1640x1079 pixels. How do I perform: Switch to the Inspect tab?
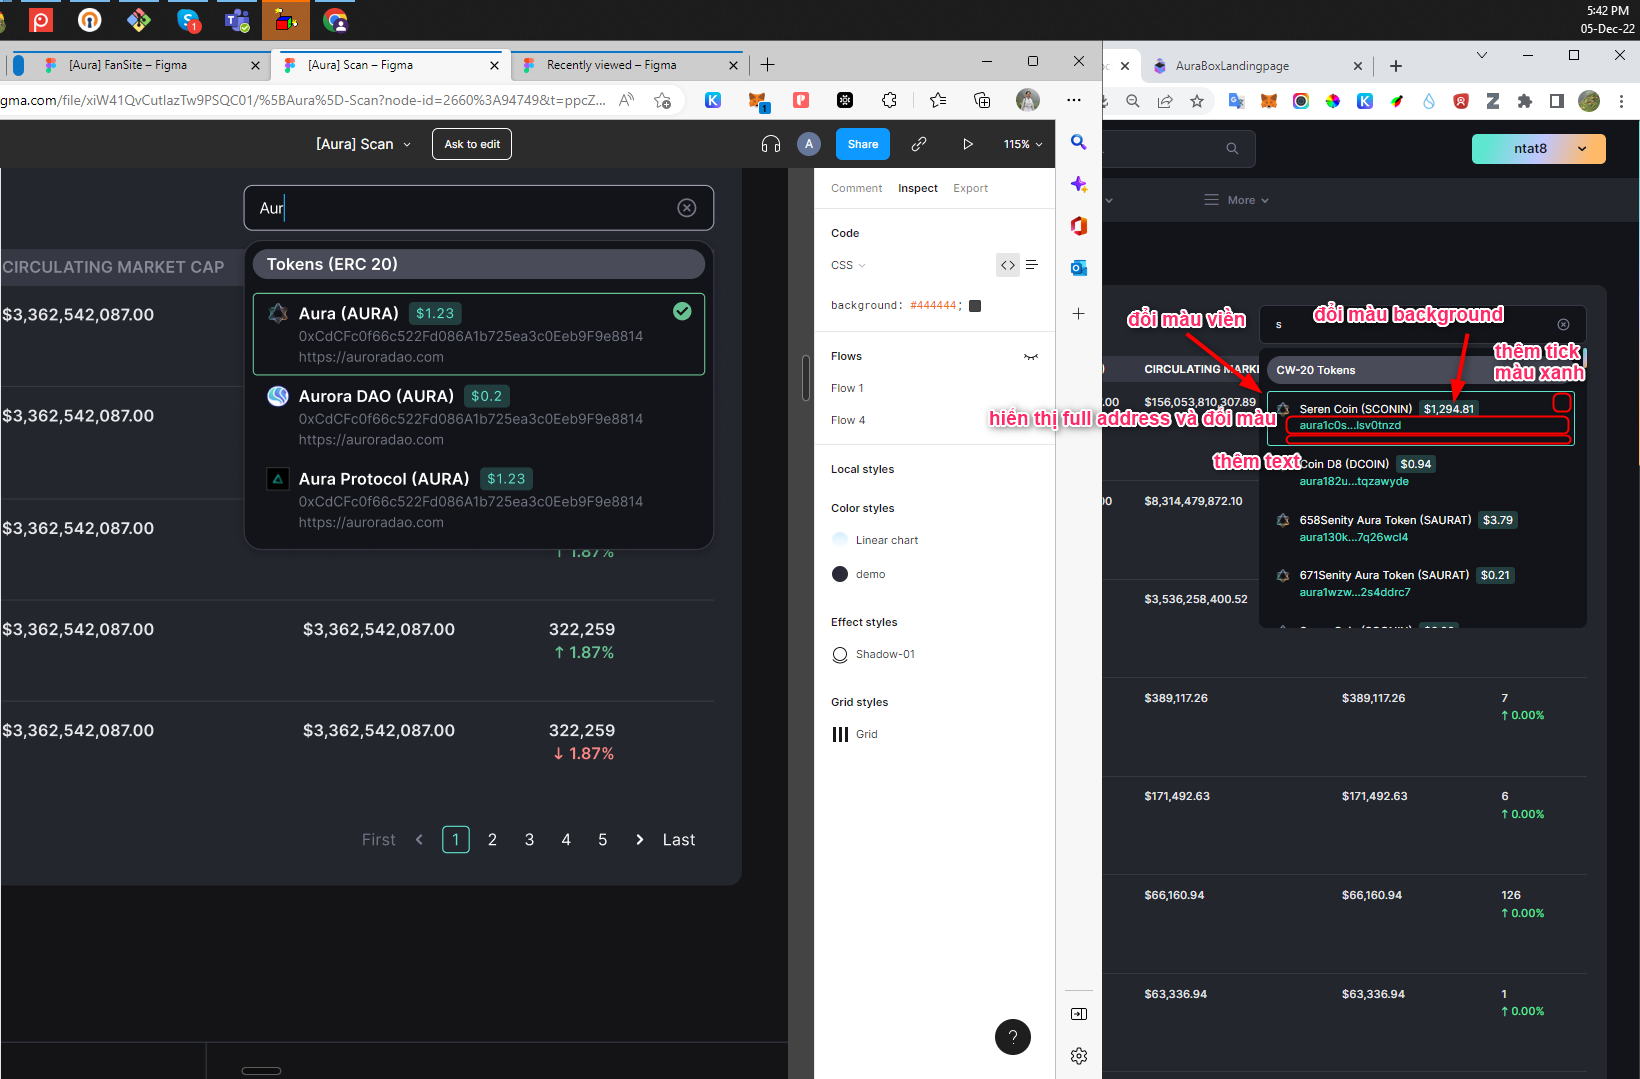point(918,188)
